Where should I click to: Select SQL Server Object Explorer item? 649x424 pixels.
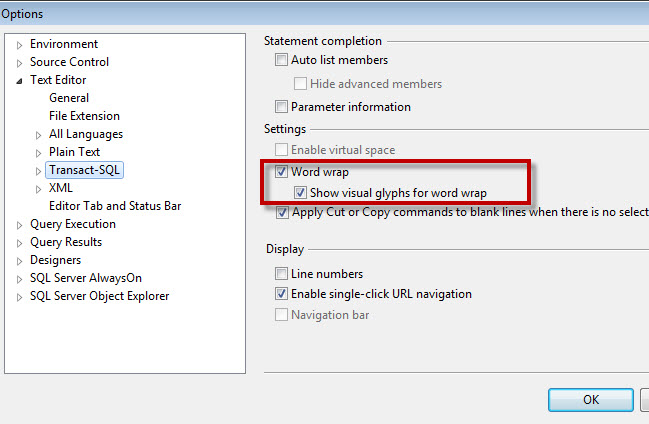pyautogui.click(x=99, y=296)
